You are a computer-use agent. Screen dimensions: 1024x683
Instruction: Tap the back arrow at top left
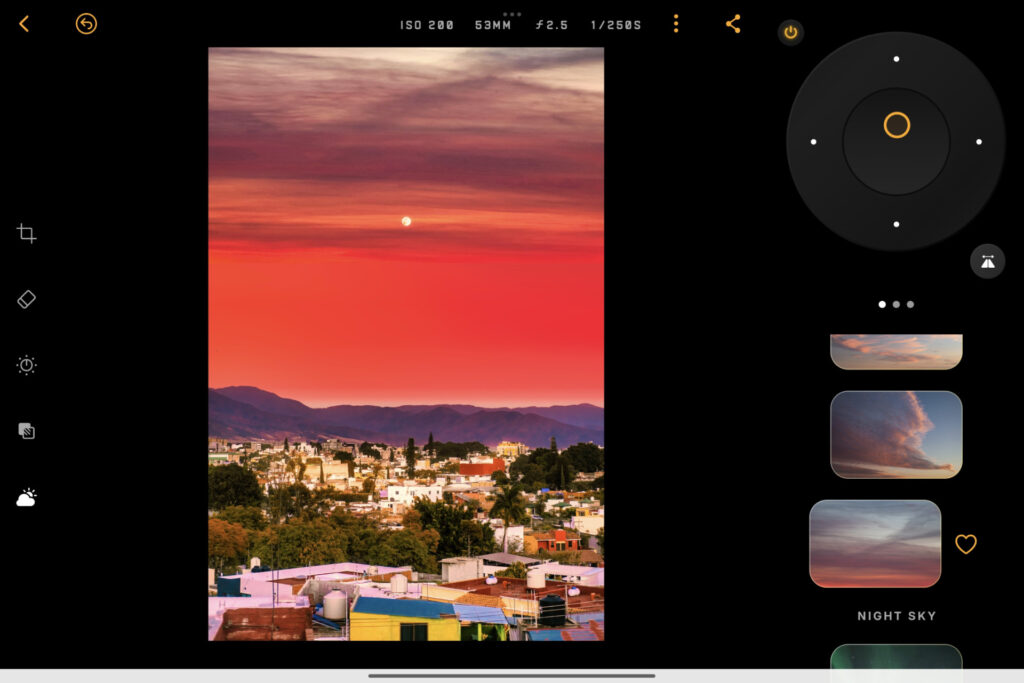pos(24,24)
